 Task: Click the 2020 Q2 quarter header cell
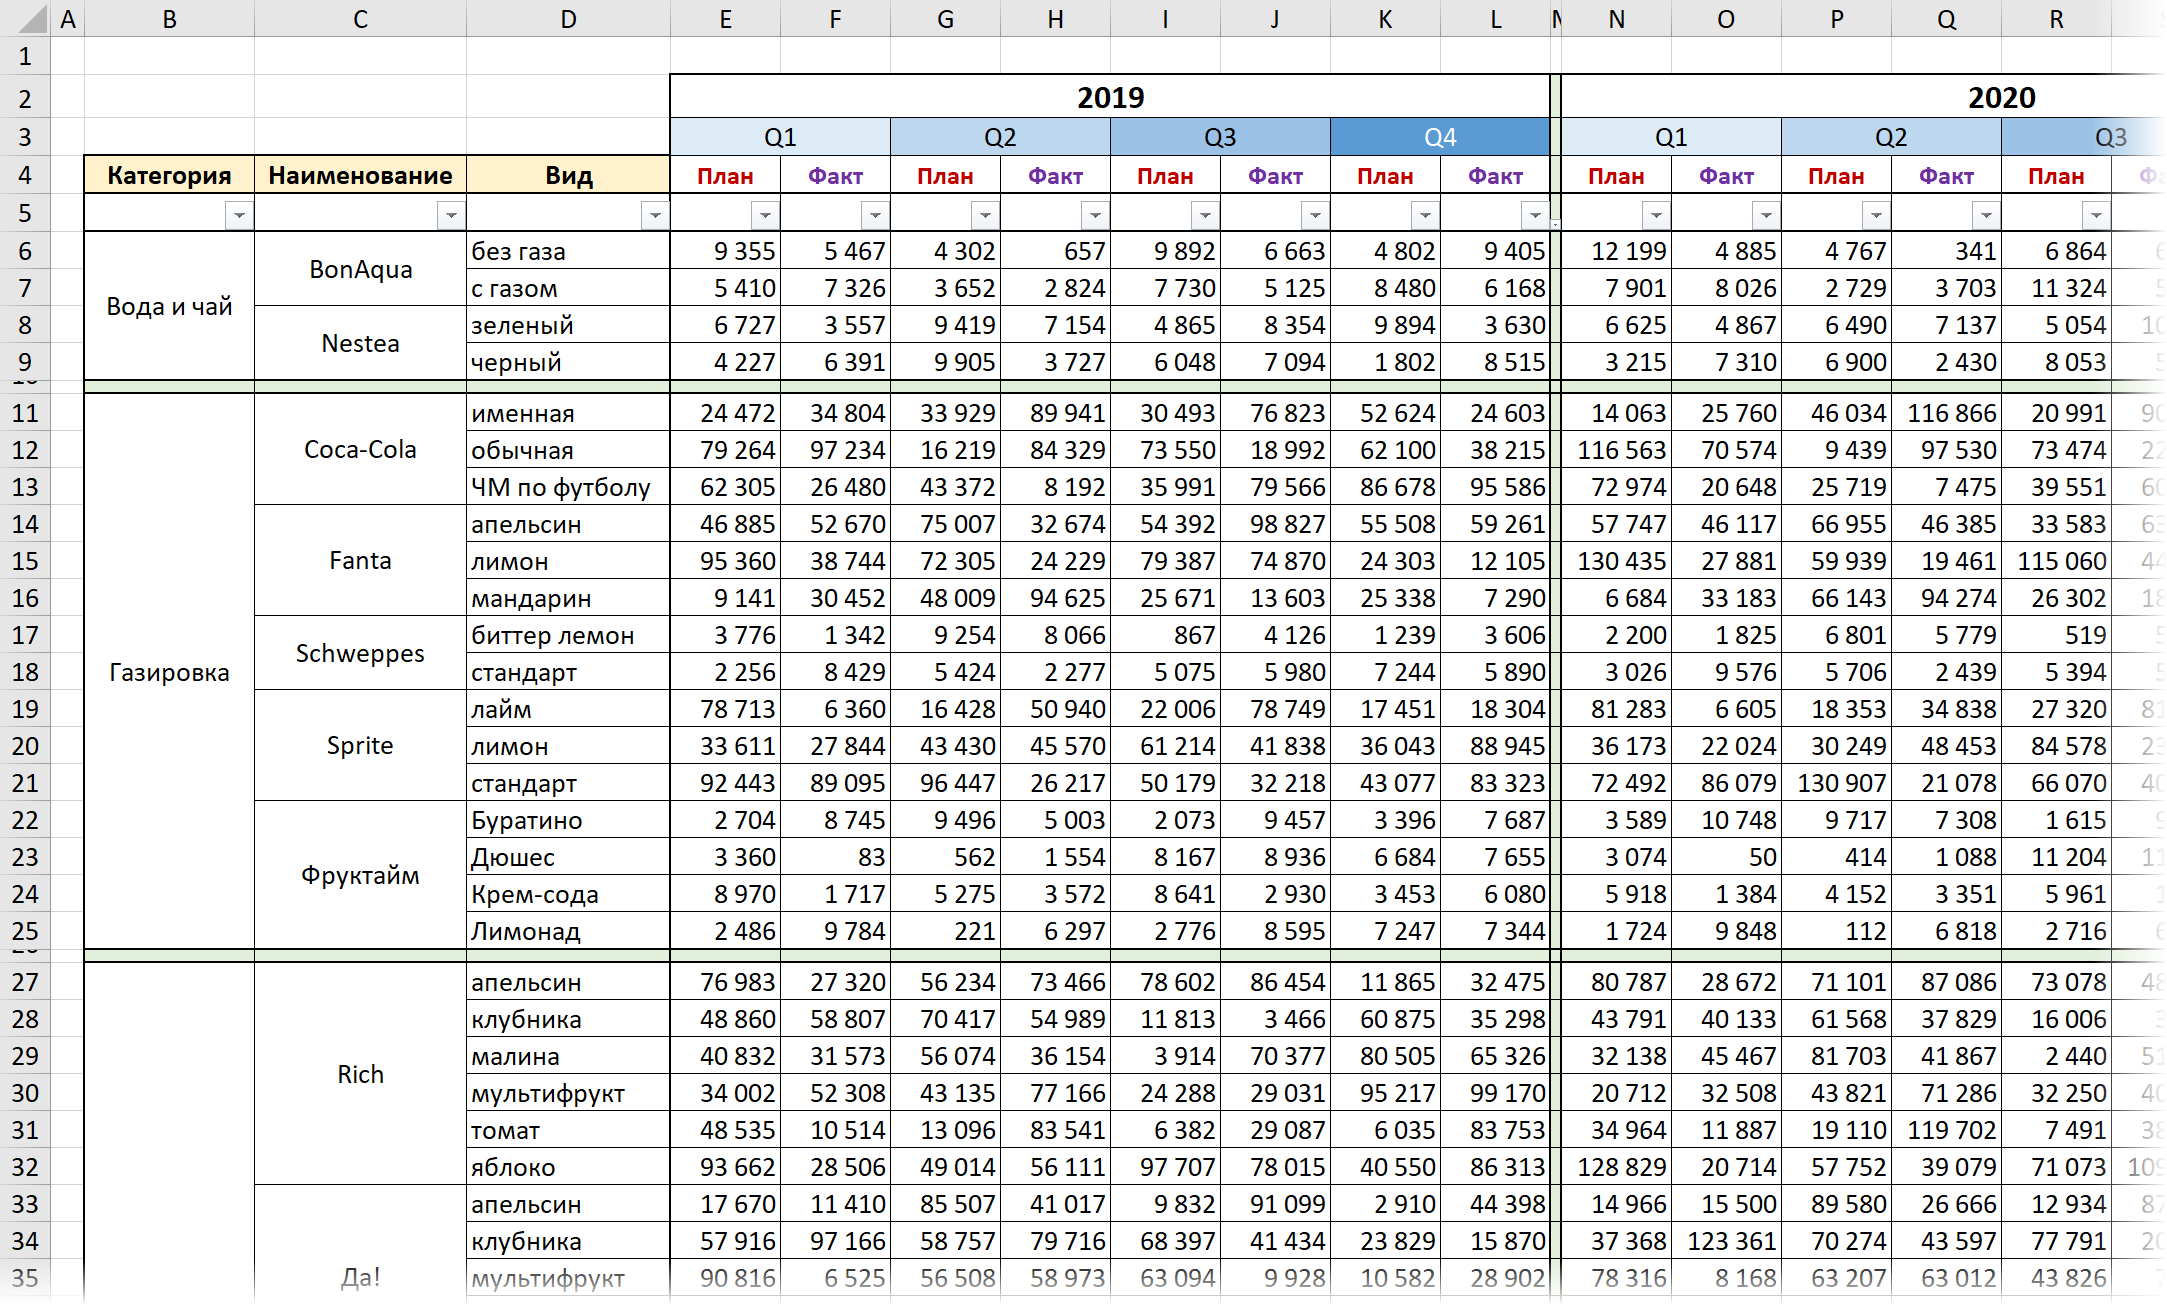1890,137
